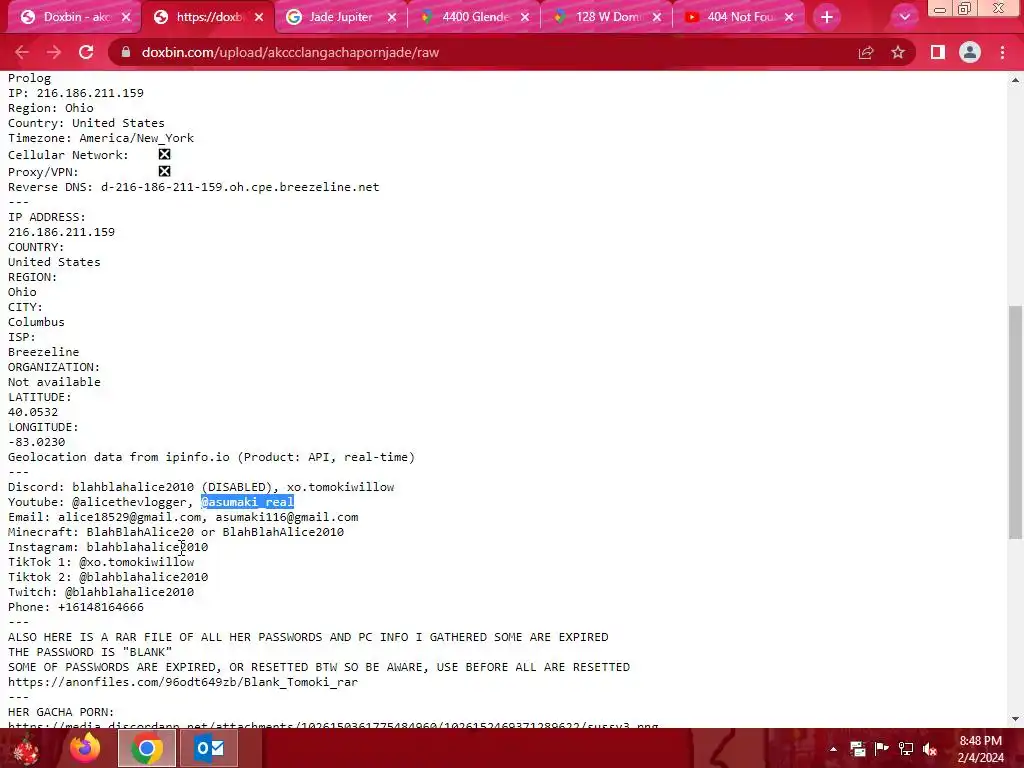
Task: Click the 'ISP:' label
Action: click(22, 337)
